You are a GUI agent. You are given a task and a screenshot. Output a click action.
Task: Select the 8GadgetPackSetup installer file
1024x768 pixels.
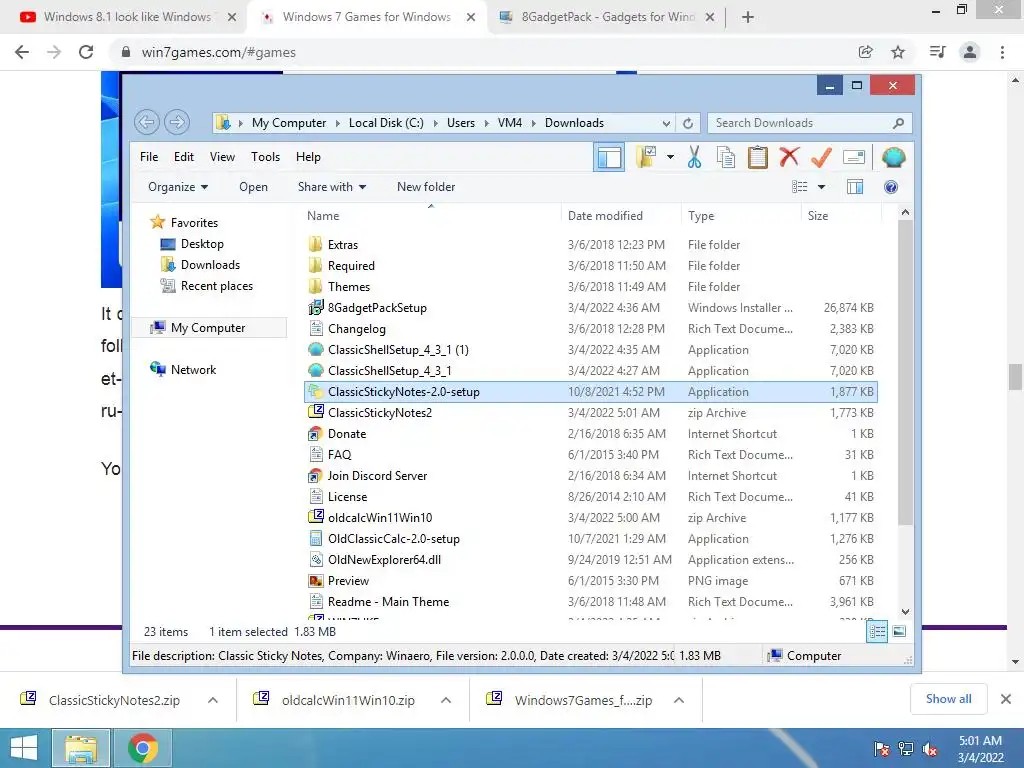(590, 308)
